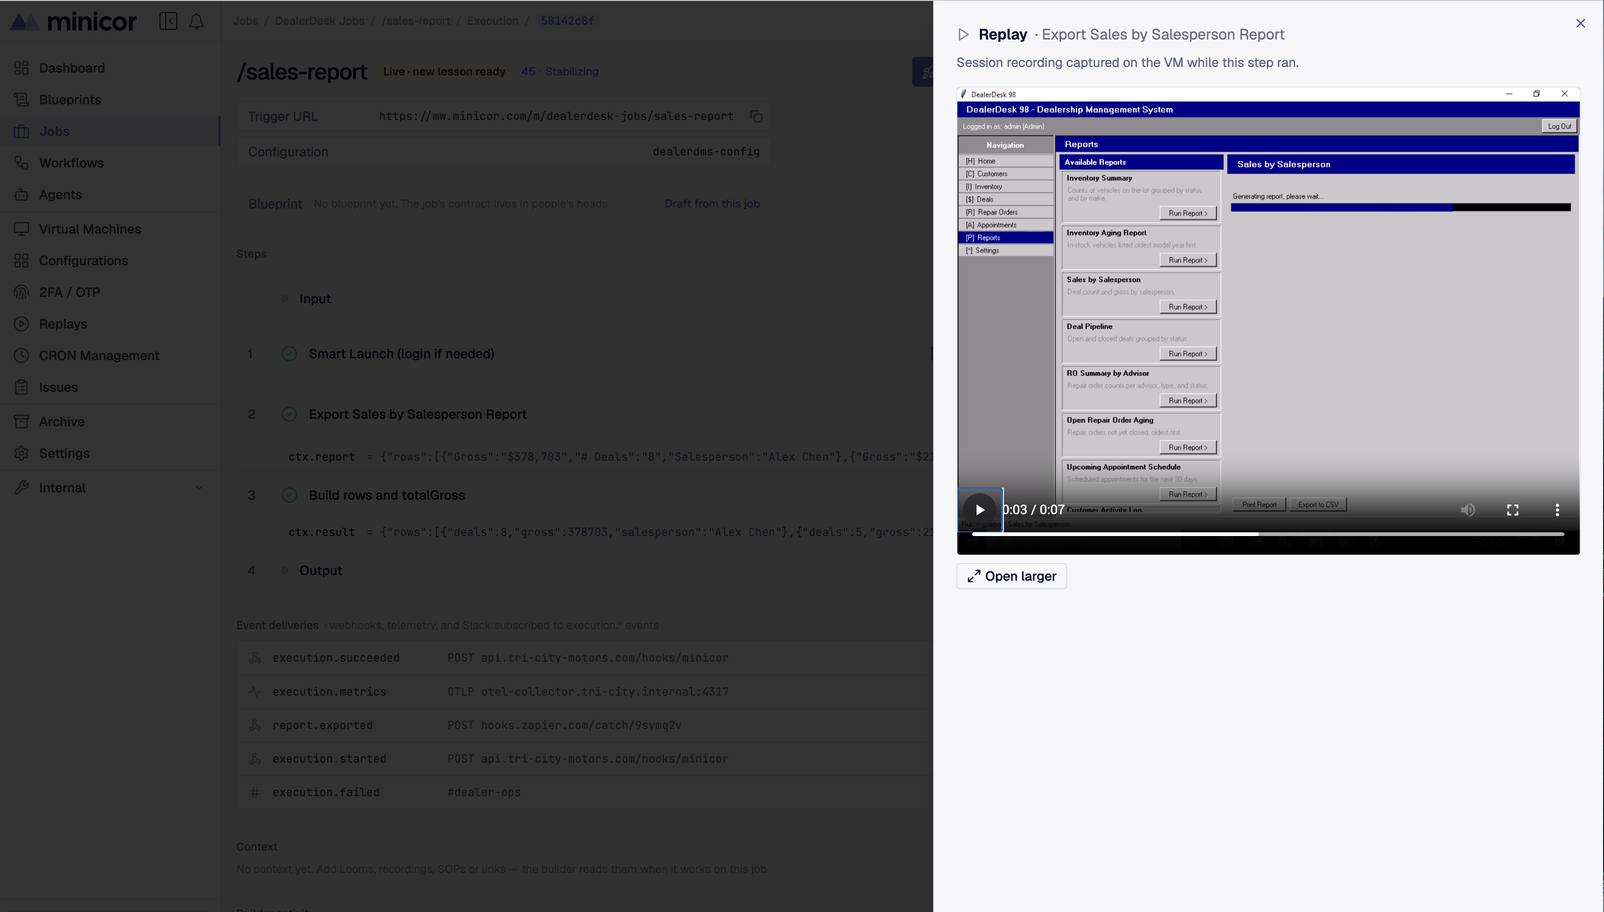Expand the Internal section chevron
1604x912 pixels.
point(199,488)
